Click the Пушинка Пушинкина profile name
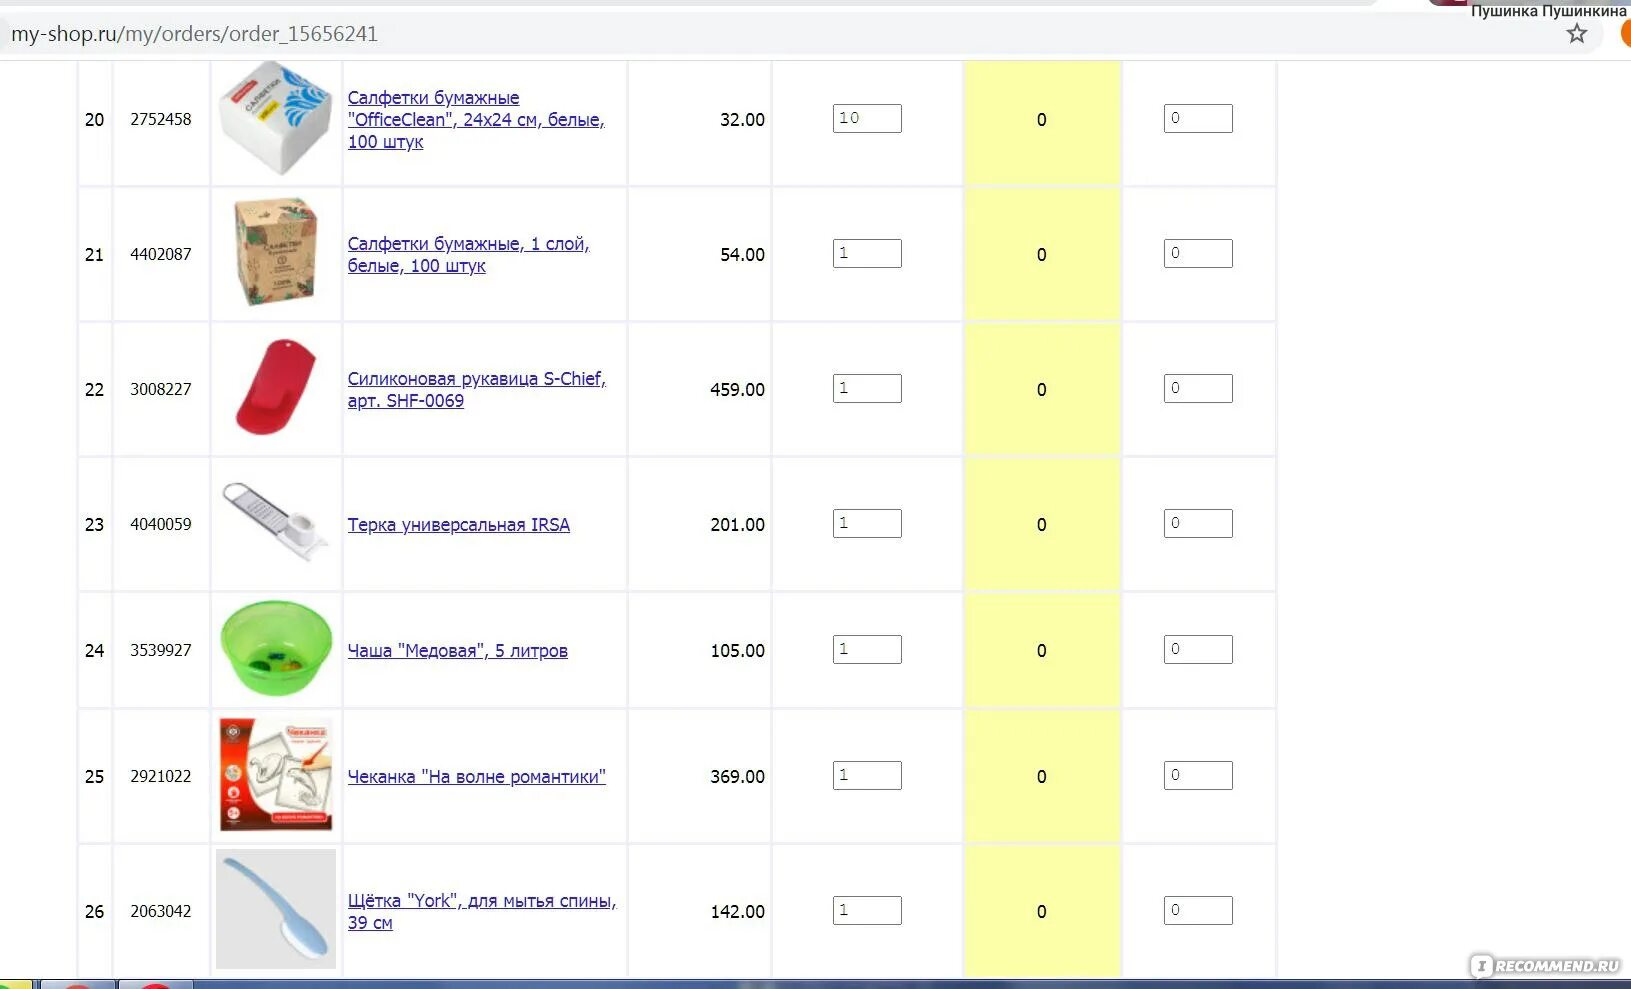The image size is (1631, 989). click(x=1548, y=11)
